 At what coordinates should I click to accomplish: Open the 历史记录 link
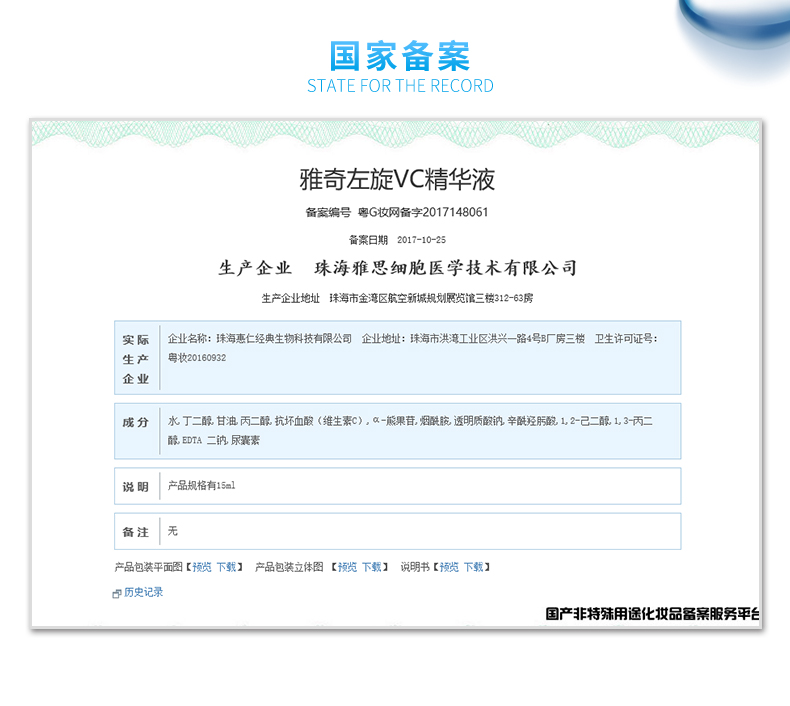[x=144, y=593]
